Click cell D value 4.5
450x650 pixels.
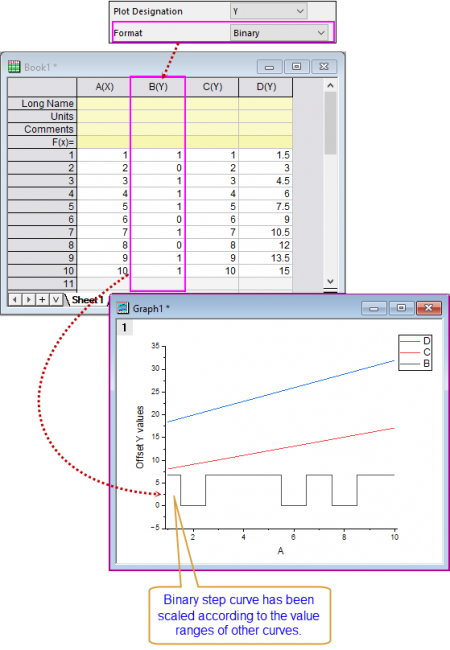tap(266, 181)
